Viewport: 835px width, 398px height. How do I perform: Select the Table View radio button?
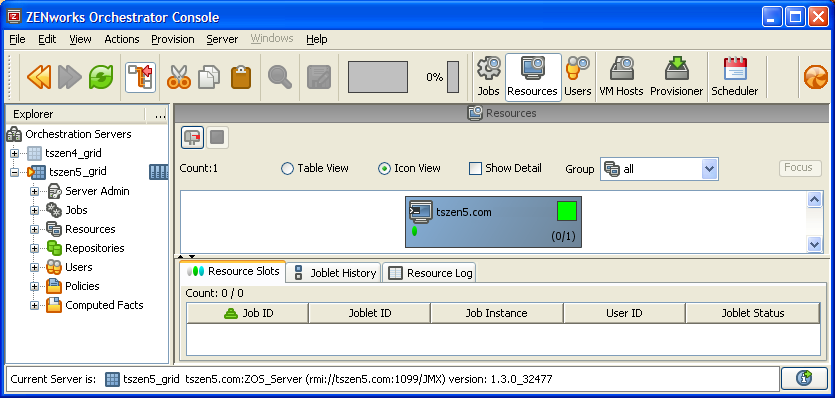click(x=287, y=169)
